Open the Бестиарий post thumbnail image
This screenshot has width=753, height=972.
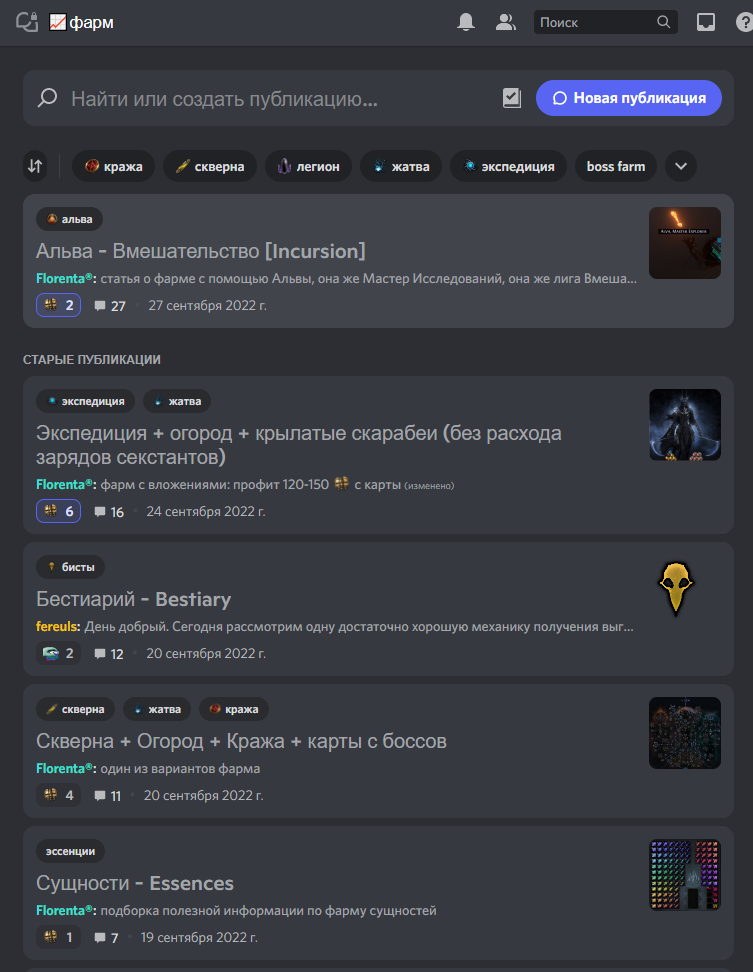(x=676, y=588)
